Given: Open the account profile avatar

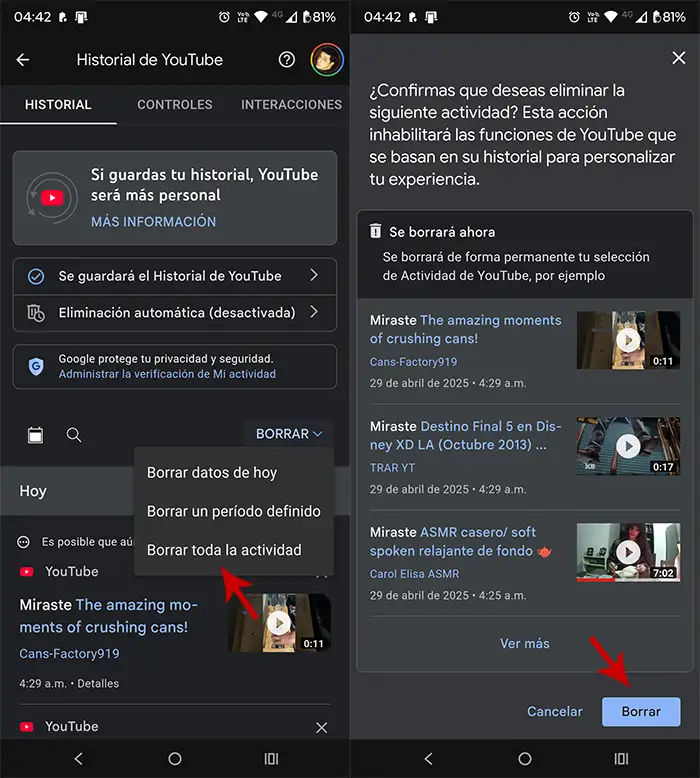Looking at the screenshot, I should coord(327,60).
